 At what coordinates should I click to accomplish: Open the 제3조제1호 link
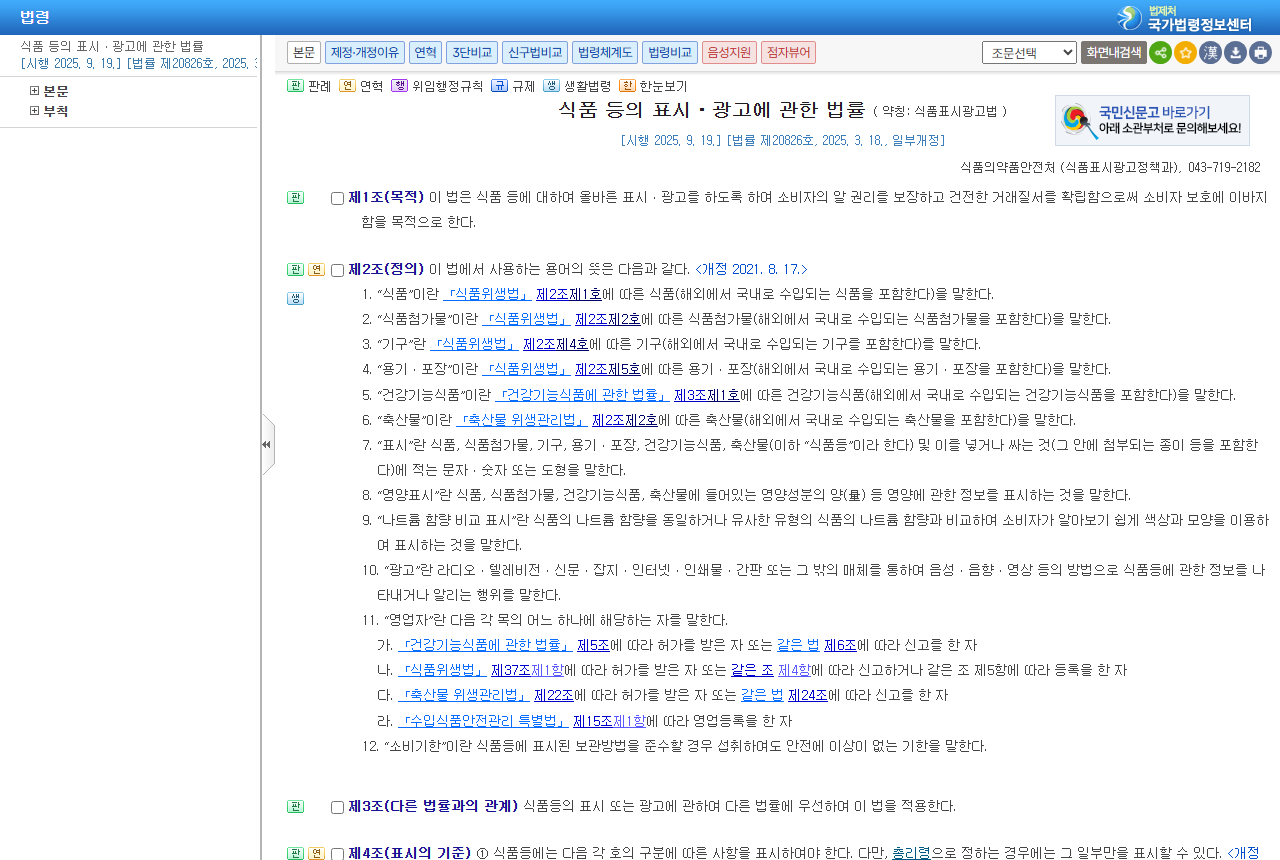(x=707, y=395)
